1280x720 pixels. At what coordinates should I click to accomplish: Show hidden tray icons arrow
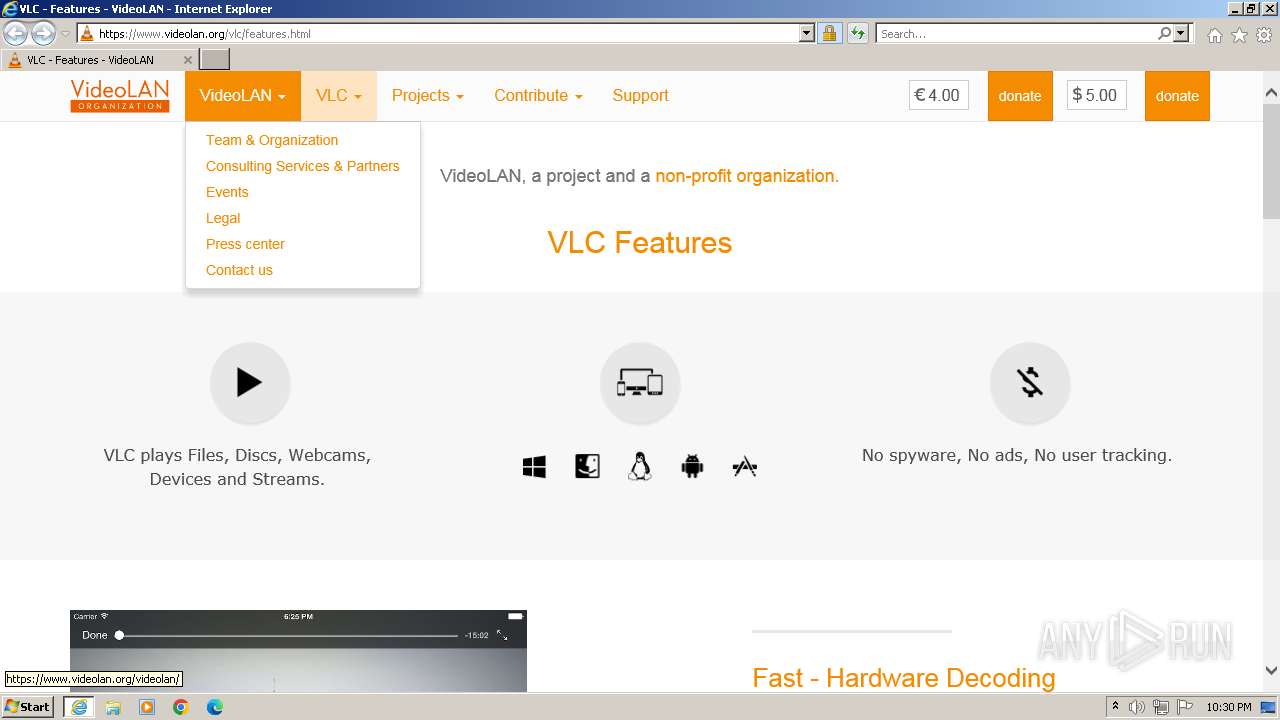1115,707
